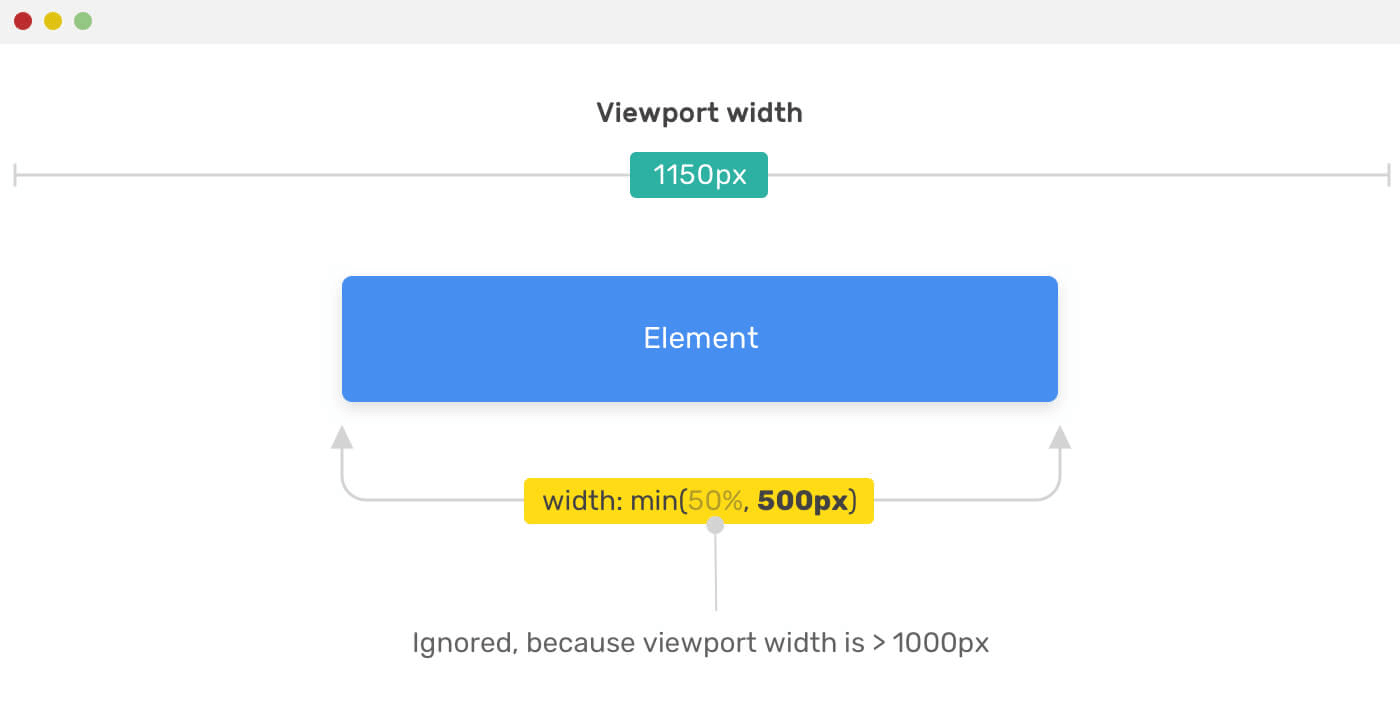Viewport: 1400px width, 708px height.
Task: Click the Element text label
Action: click(x=700, y=338)
